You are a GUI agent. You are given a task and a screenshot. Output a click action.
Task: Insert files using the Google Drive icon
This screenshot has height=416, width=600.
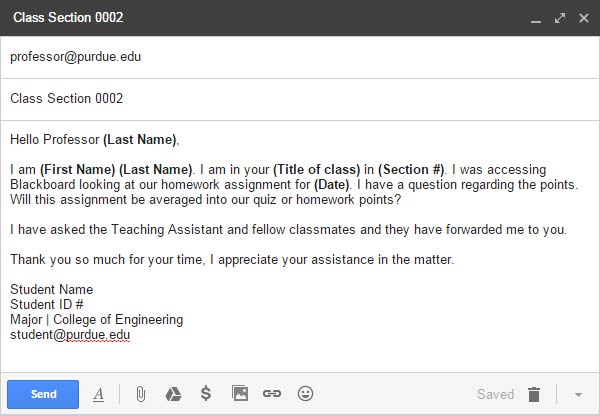[173, 394]
